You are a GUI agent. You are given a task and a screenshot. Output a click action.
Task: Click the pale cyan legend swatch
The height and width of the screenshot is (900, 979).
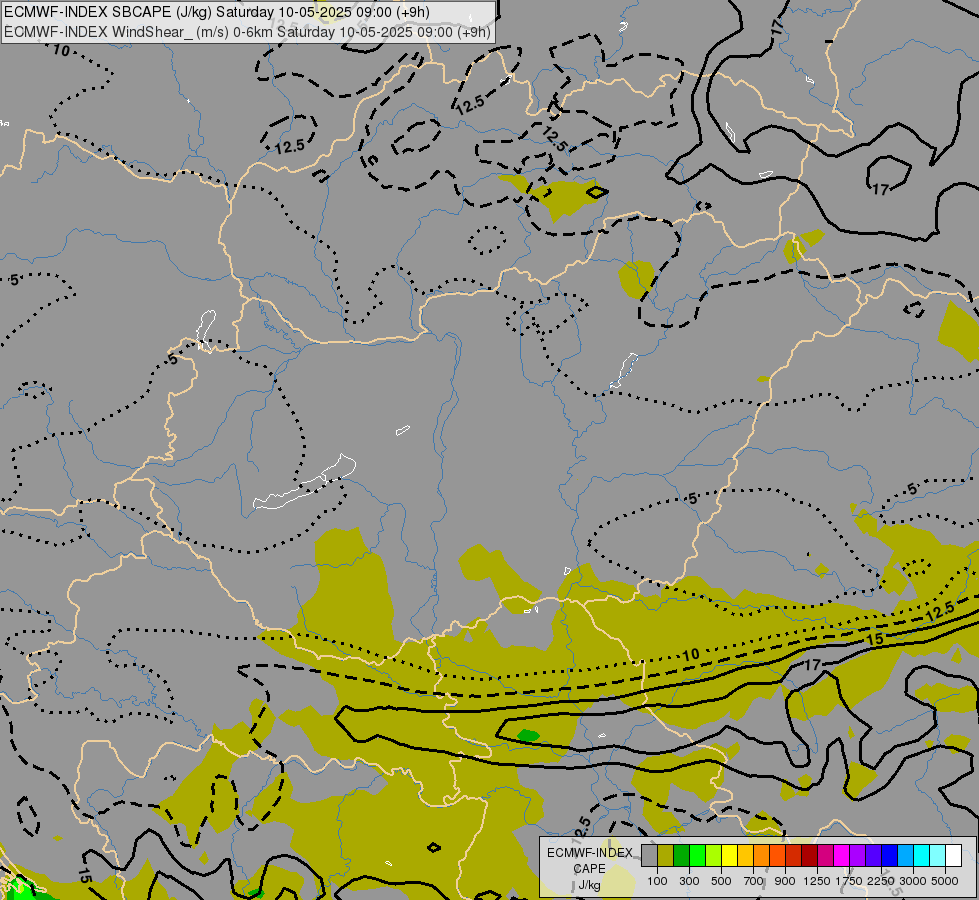point(938,855)
